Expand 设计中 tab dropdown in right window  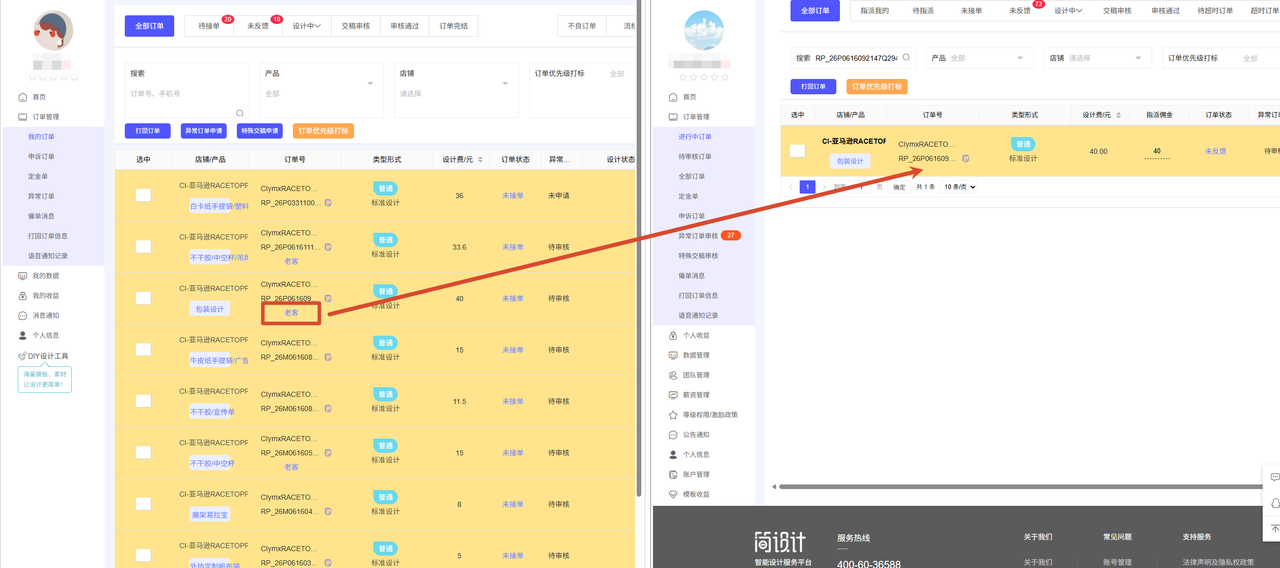pos(1068,10)
